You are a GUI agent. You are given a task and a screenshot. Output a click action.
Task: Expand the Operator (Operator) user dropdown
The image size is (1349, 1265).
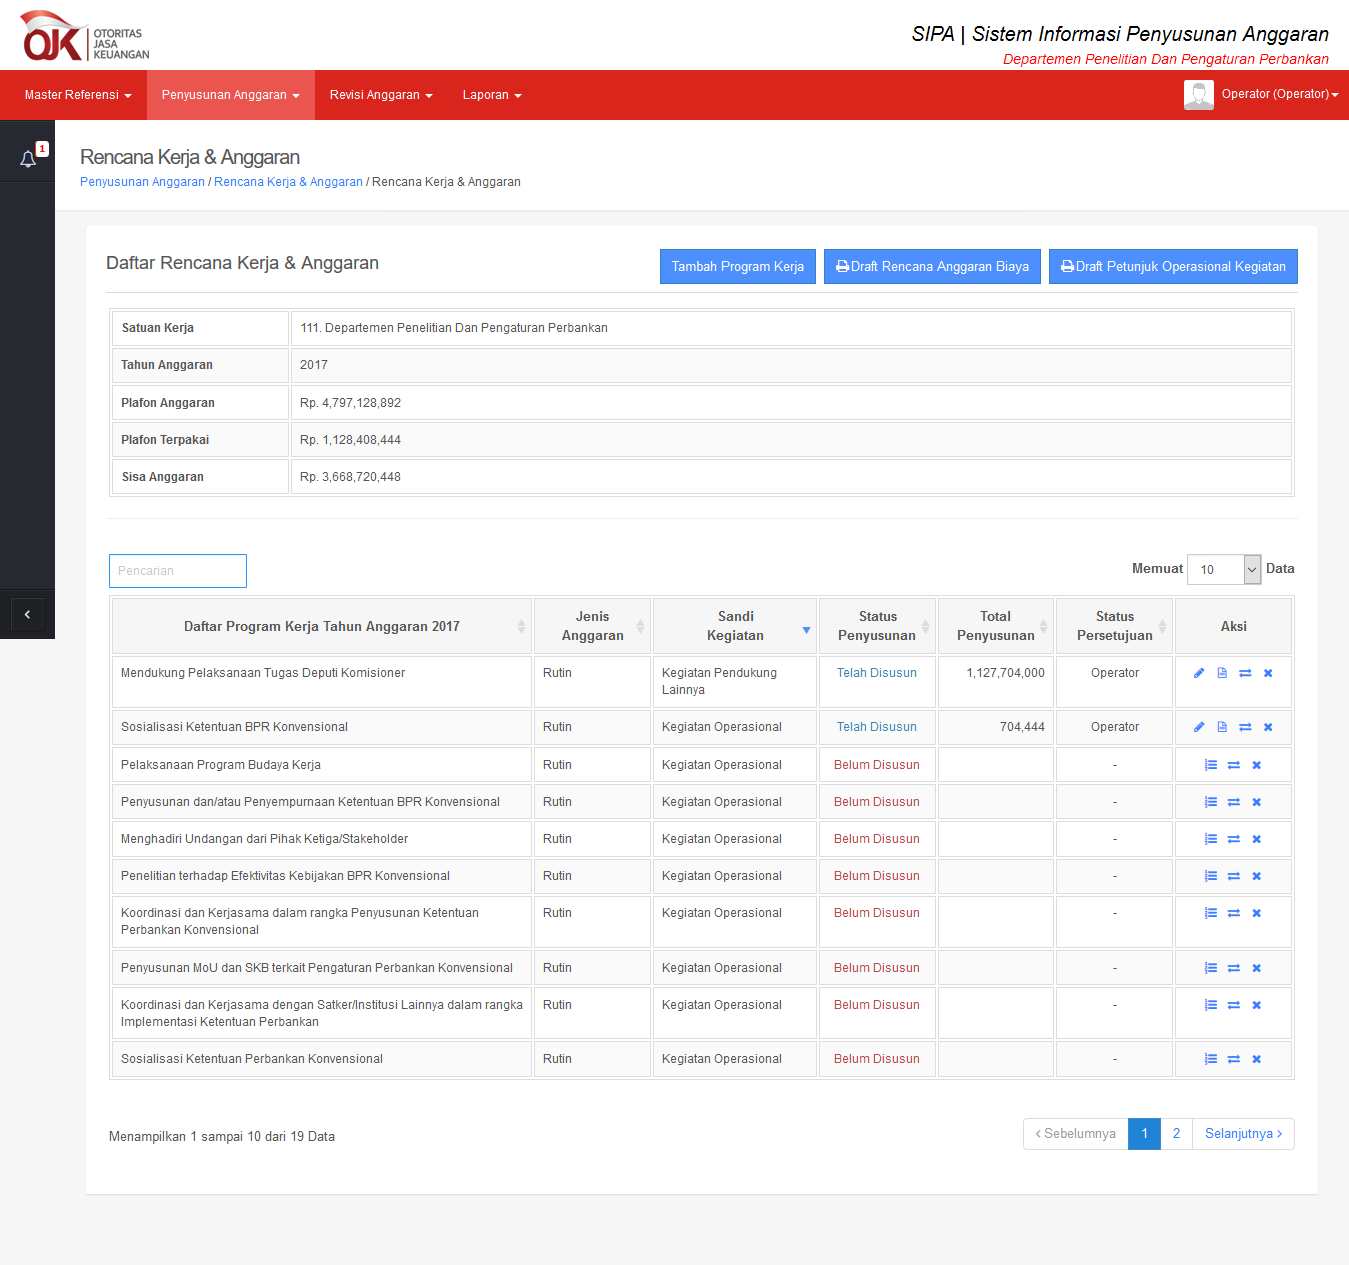point(1279,94)
